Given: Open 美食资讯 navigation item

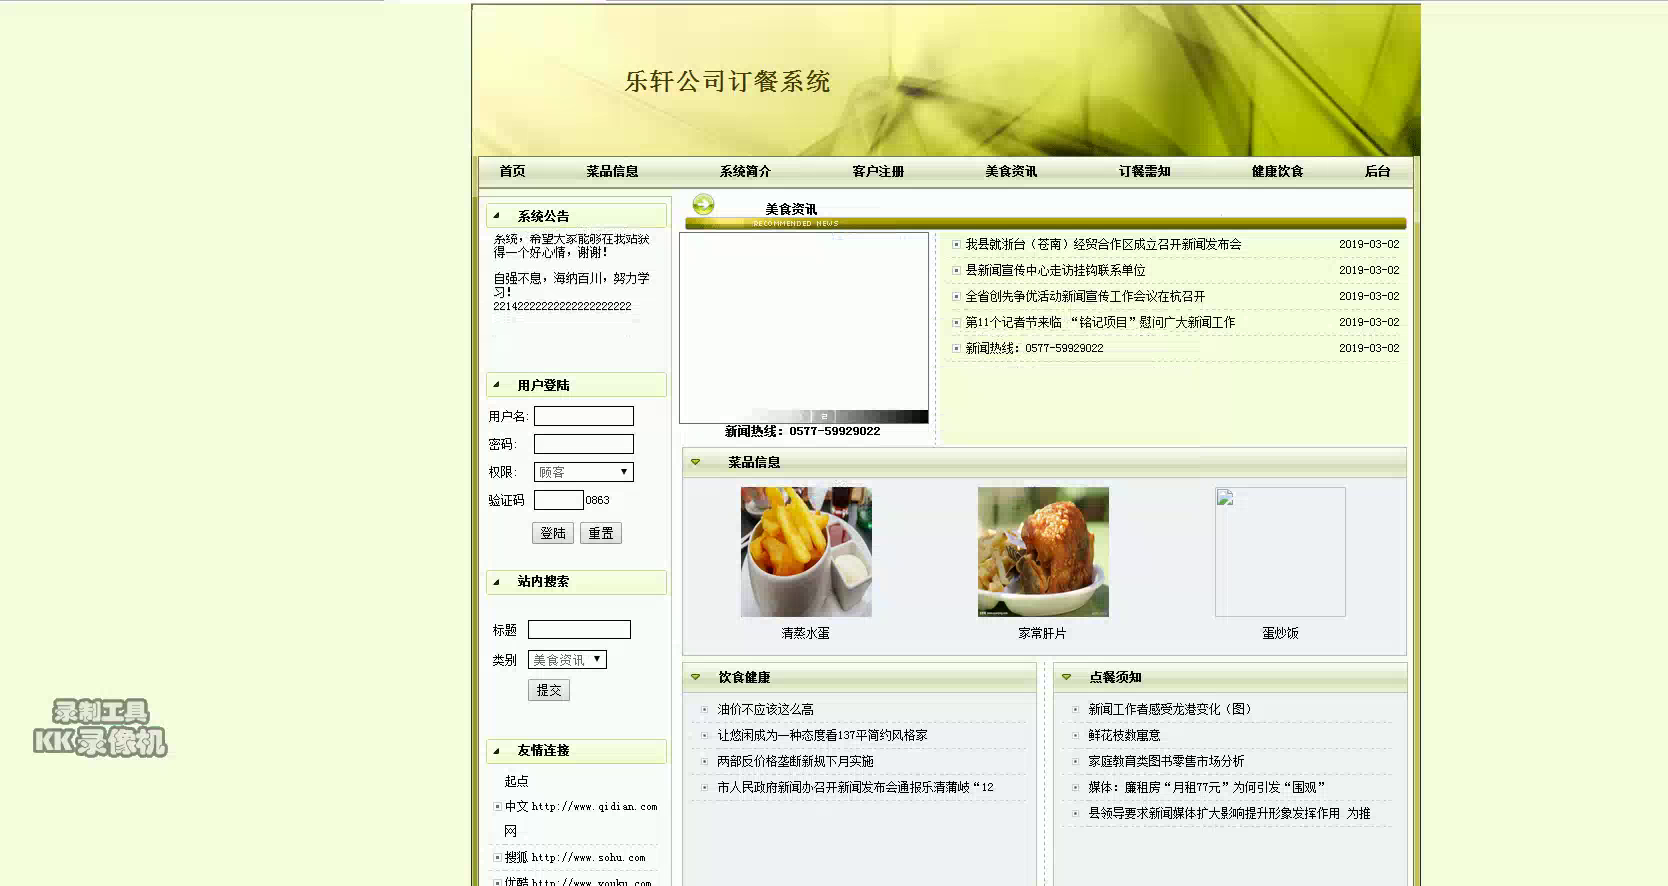Looking at the screenshot, I should (1011, 172).
